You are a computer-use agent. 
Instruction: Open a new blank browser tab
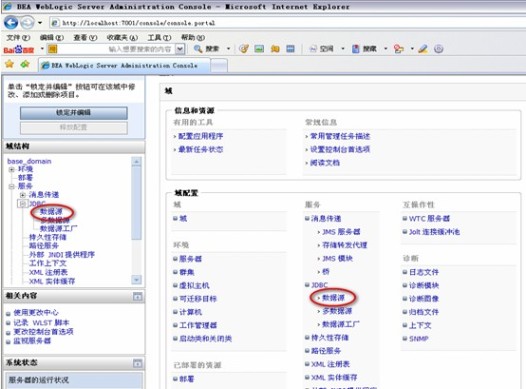219,65
